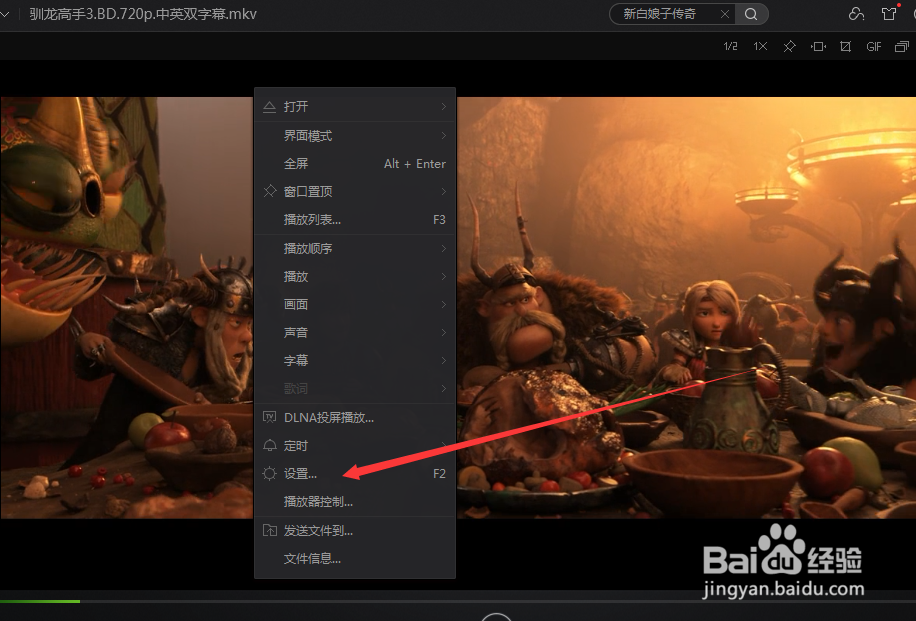This screenshot has width=916, height=621.
Task: Toggle the pin always-on-top icon
Action: click(789, 46)
